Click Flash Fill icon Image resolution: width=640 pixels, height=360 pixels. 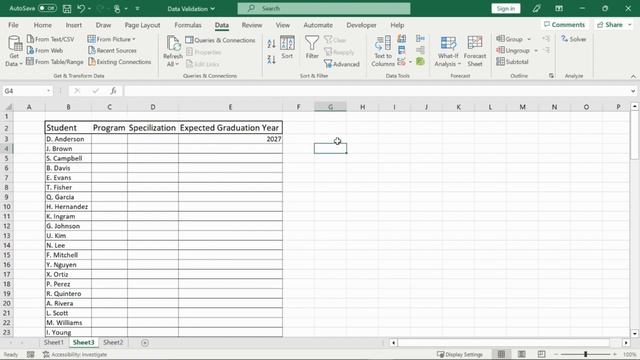pyautogui.click(x=402, y=39)
